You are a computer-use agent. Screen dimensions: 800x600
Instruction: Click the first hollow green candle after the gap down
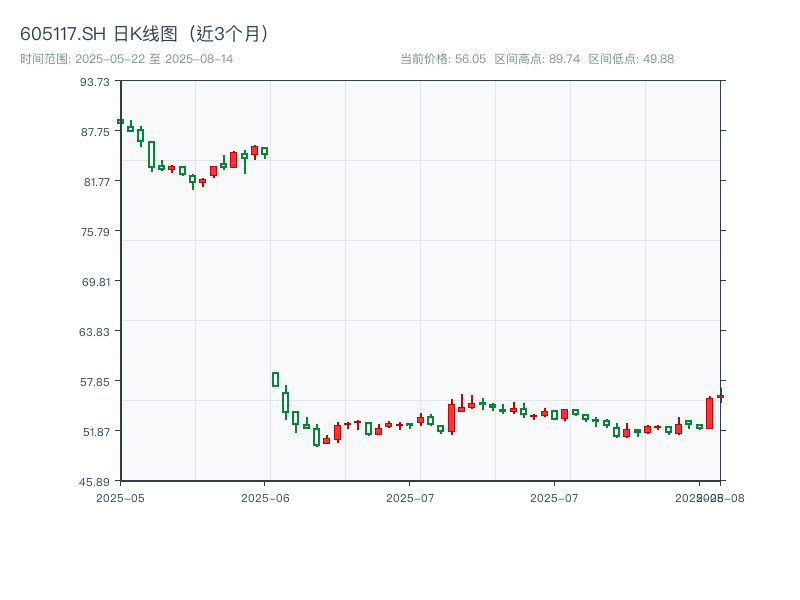(x=275, y=379)
